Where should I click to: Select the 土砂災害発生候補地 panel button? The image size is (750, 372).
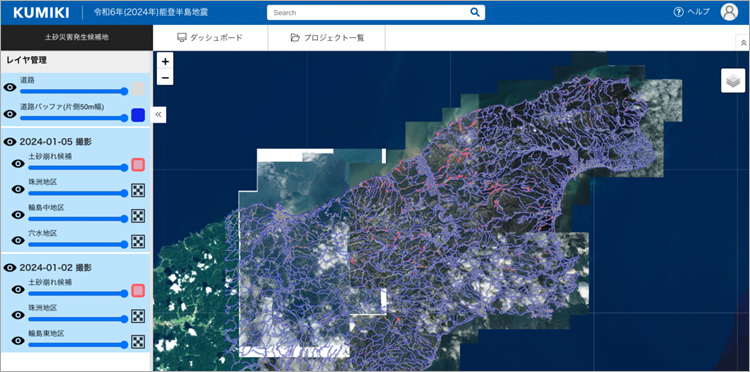coord(77,37)
